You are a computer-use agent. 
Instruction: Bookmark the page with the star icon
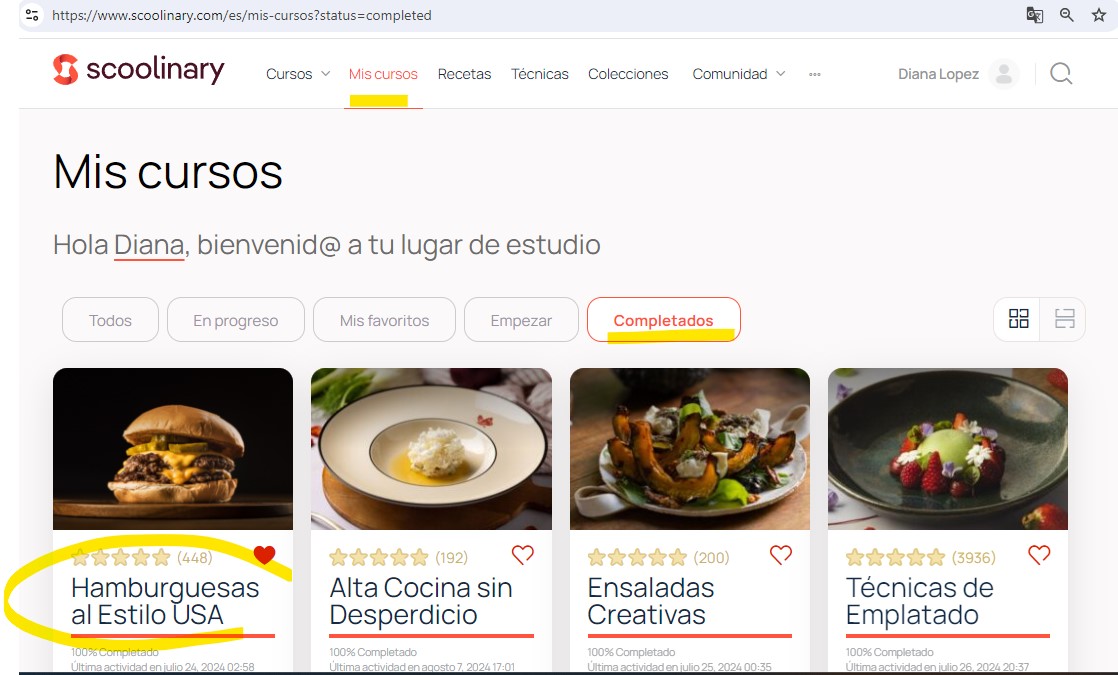click(x=1097, y=16)
